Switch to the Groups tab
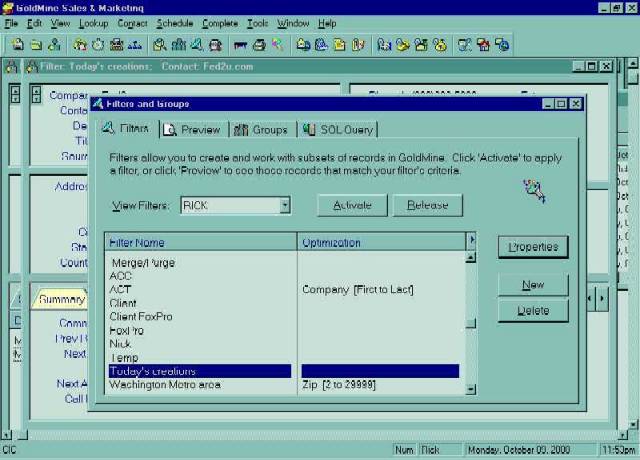This screenshot has width=640, height=460. point(261,130)
